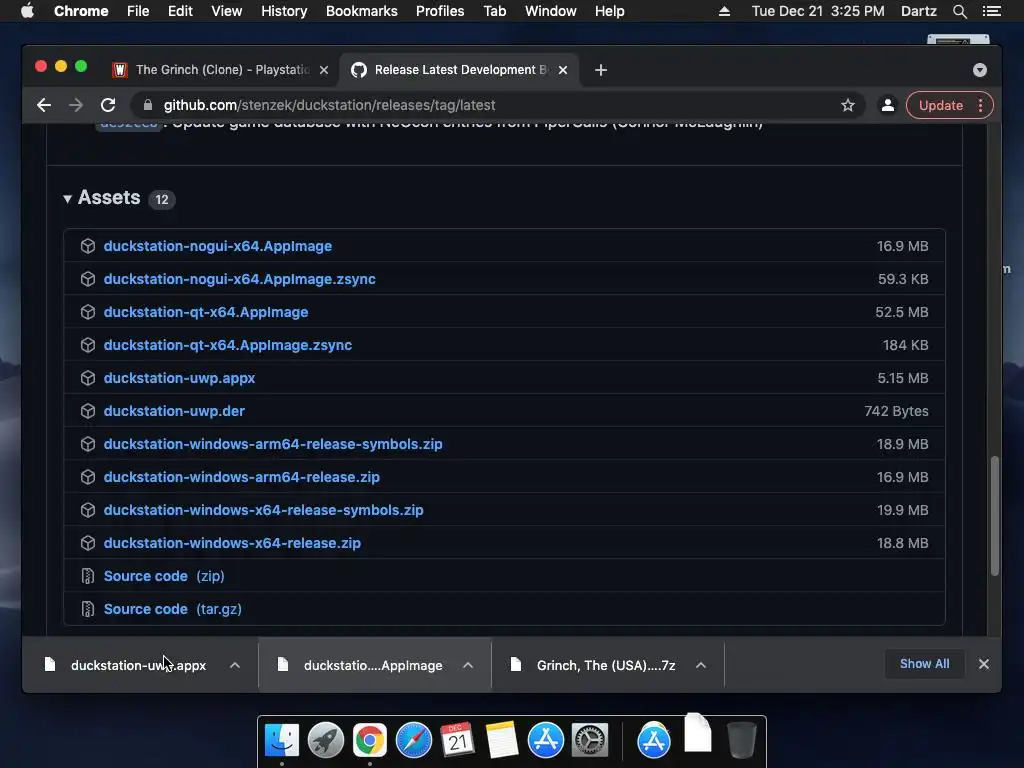Expand options chevron for Grinch 7z download
The image size is (1024, 768).
[x=701, y=665]
